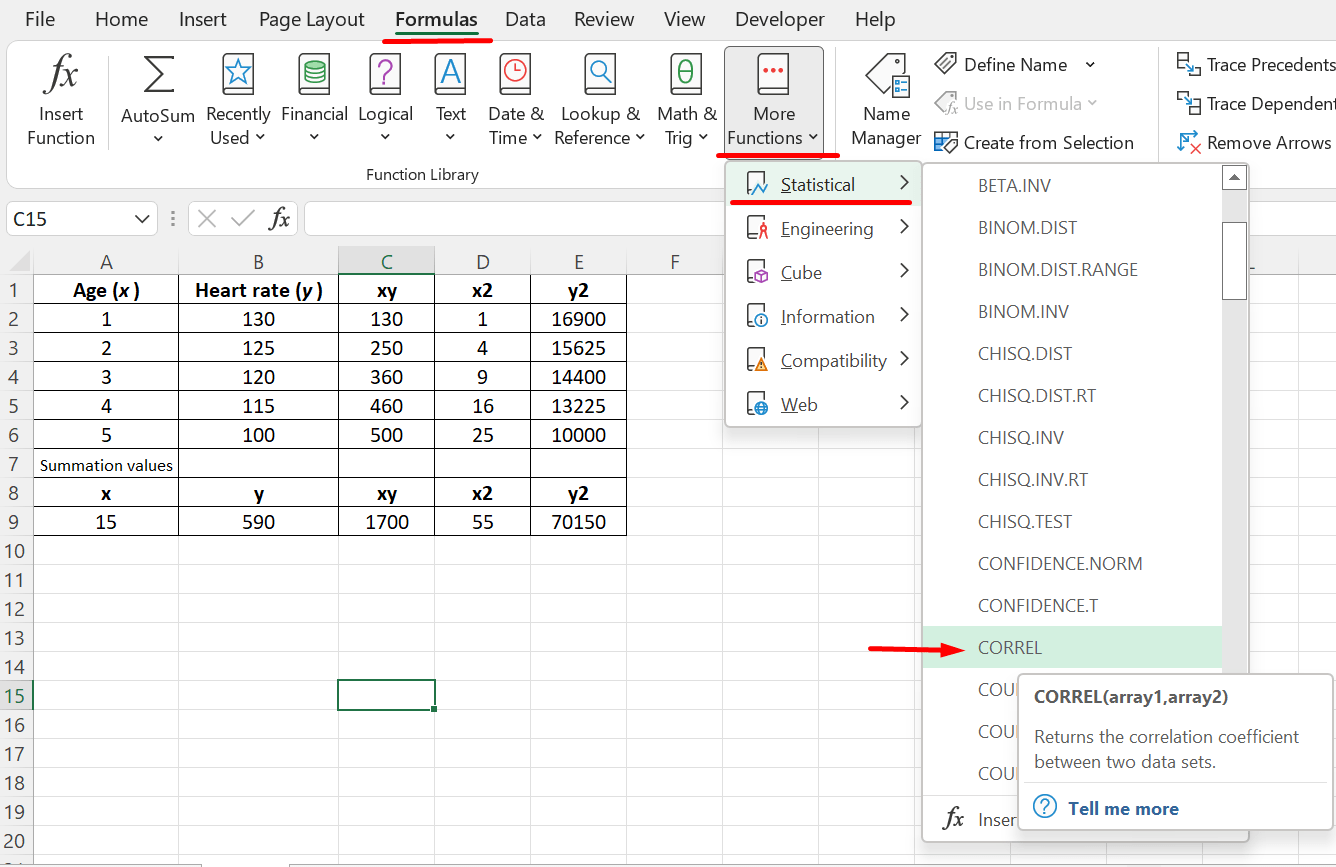1336x867 pixels.
Task: Click the Insert Function icon
Action: tap(60, 95)
